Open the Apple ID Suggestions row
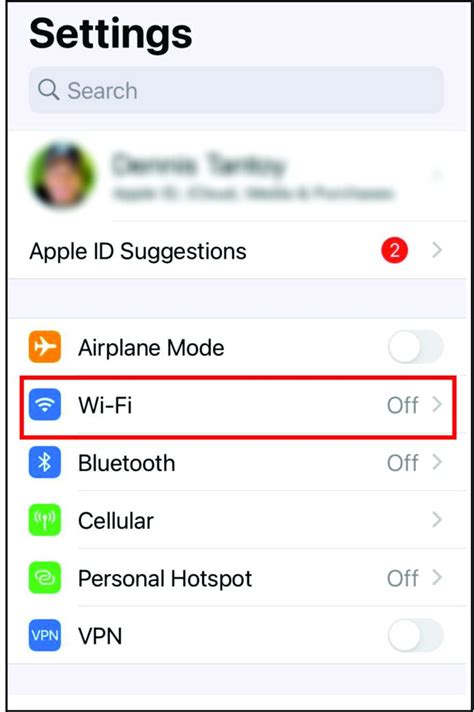Image resolution: width=474 pixels, height=712 pixels. tap(237, 251)
